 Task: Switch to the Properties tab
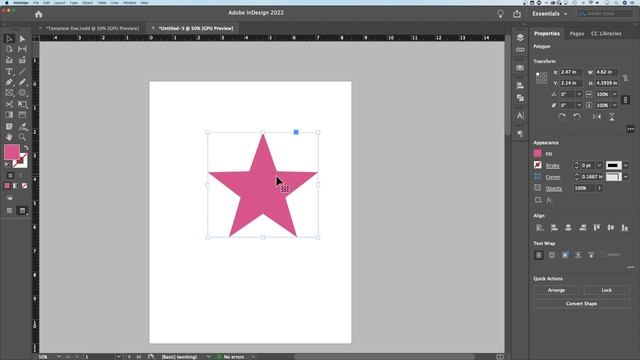(547, 33)
